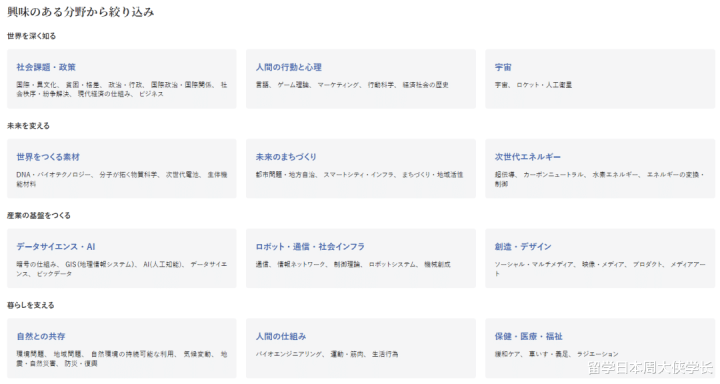720x384 pixels.
Task: Click the 次世代電池 keyword
Action: pos(182,175)
